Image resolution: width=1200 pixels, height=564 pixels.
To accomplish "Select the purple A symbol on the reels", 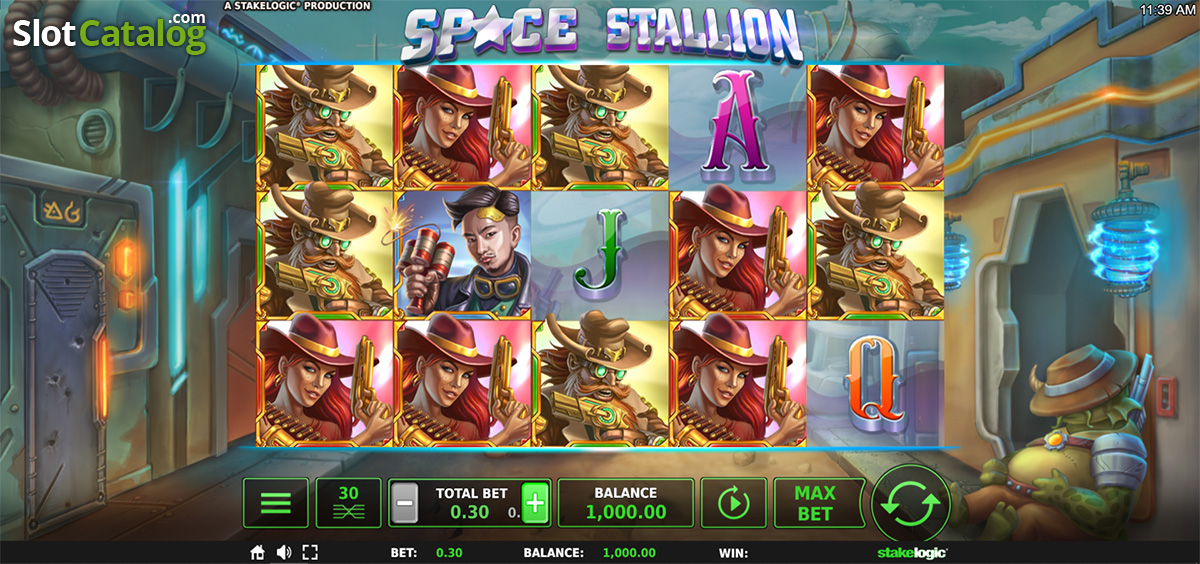I will 737,124.
